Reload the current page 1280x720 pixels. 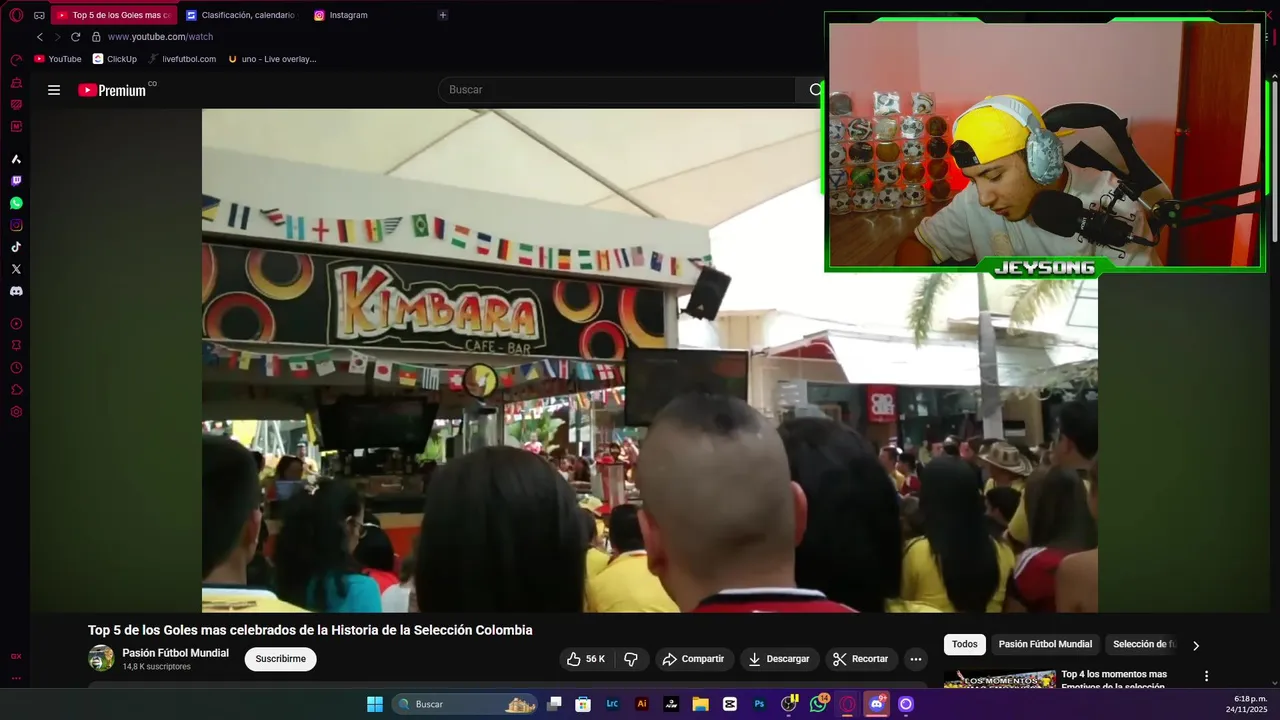click(75, 37)
